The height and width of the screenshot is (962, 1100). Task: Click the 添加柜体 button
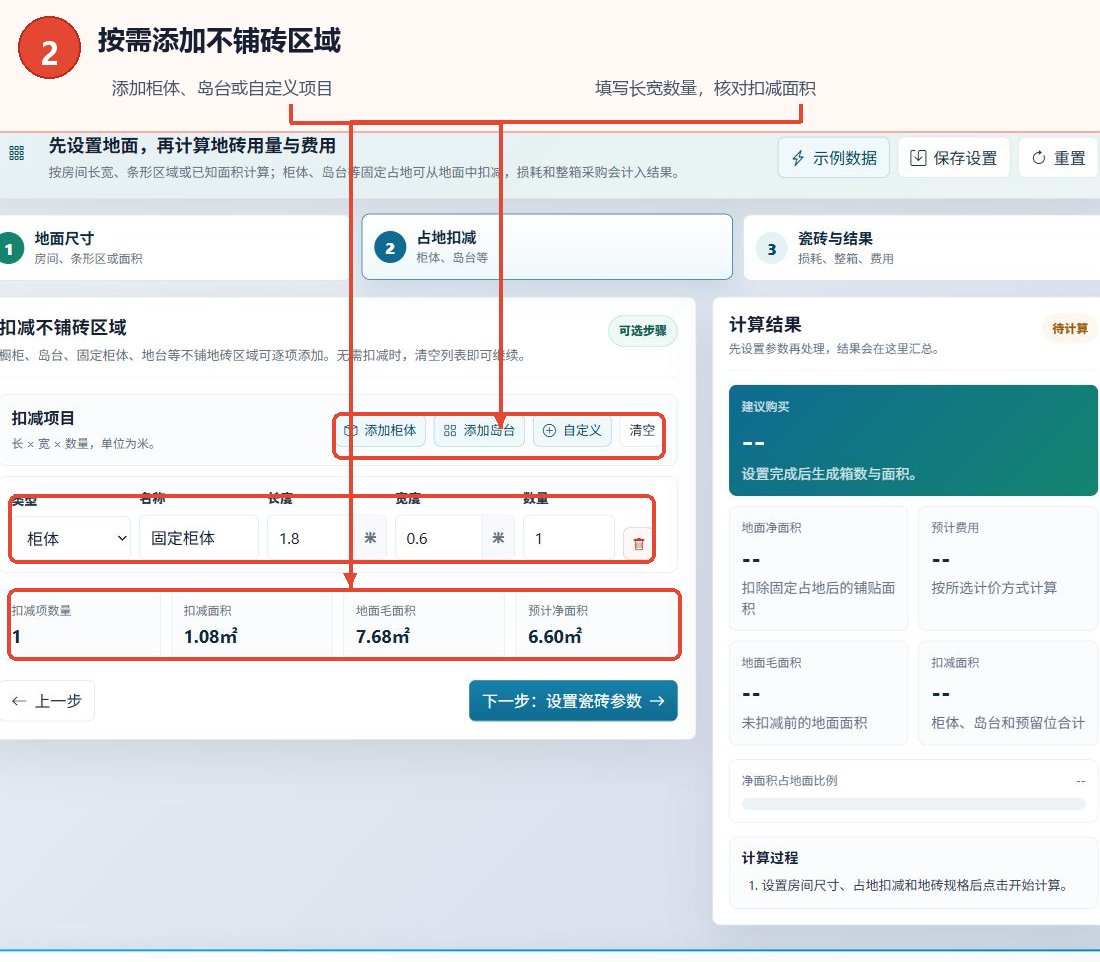coord(381,431)
